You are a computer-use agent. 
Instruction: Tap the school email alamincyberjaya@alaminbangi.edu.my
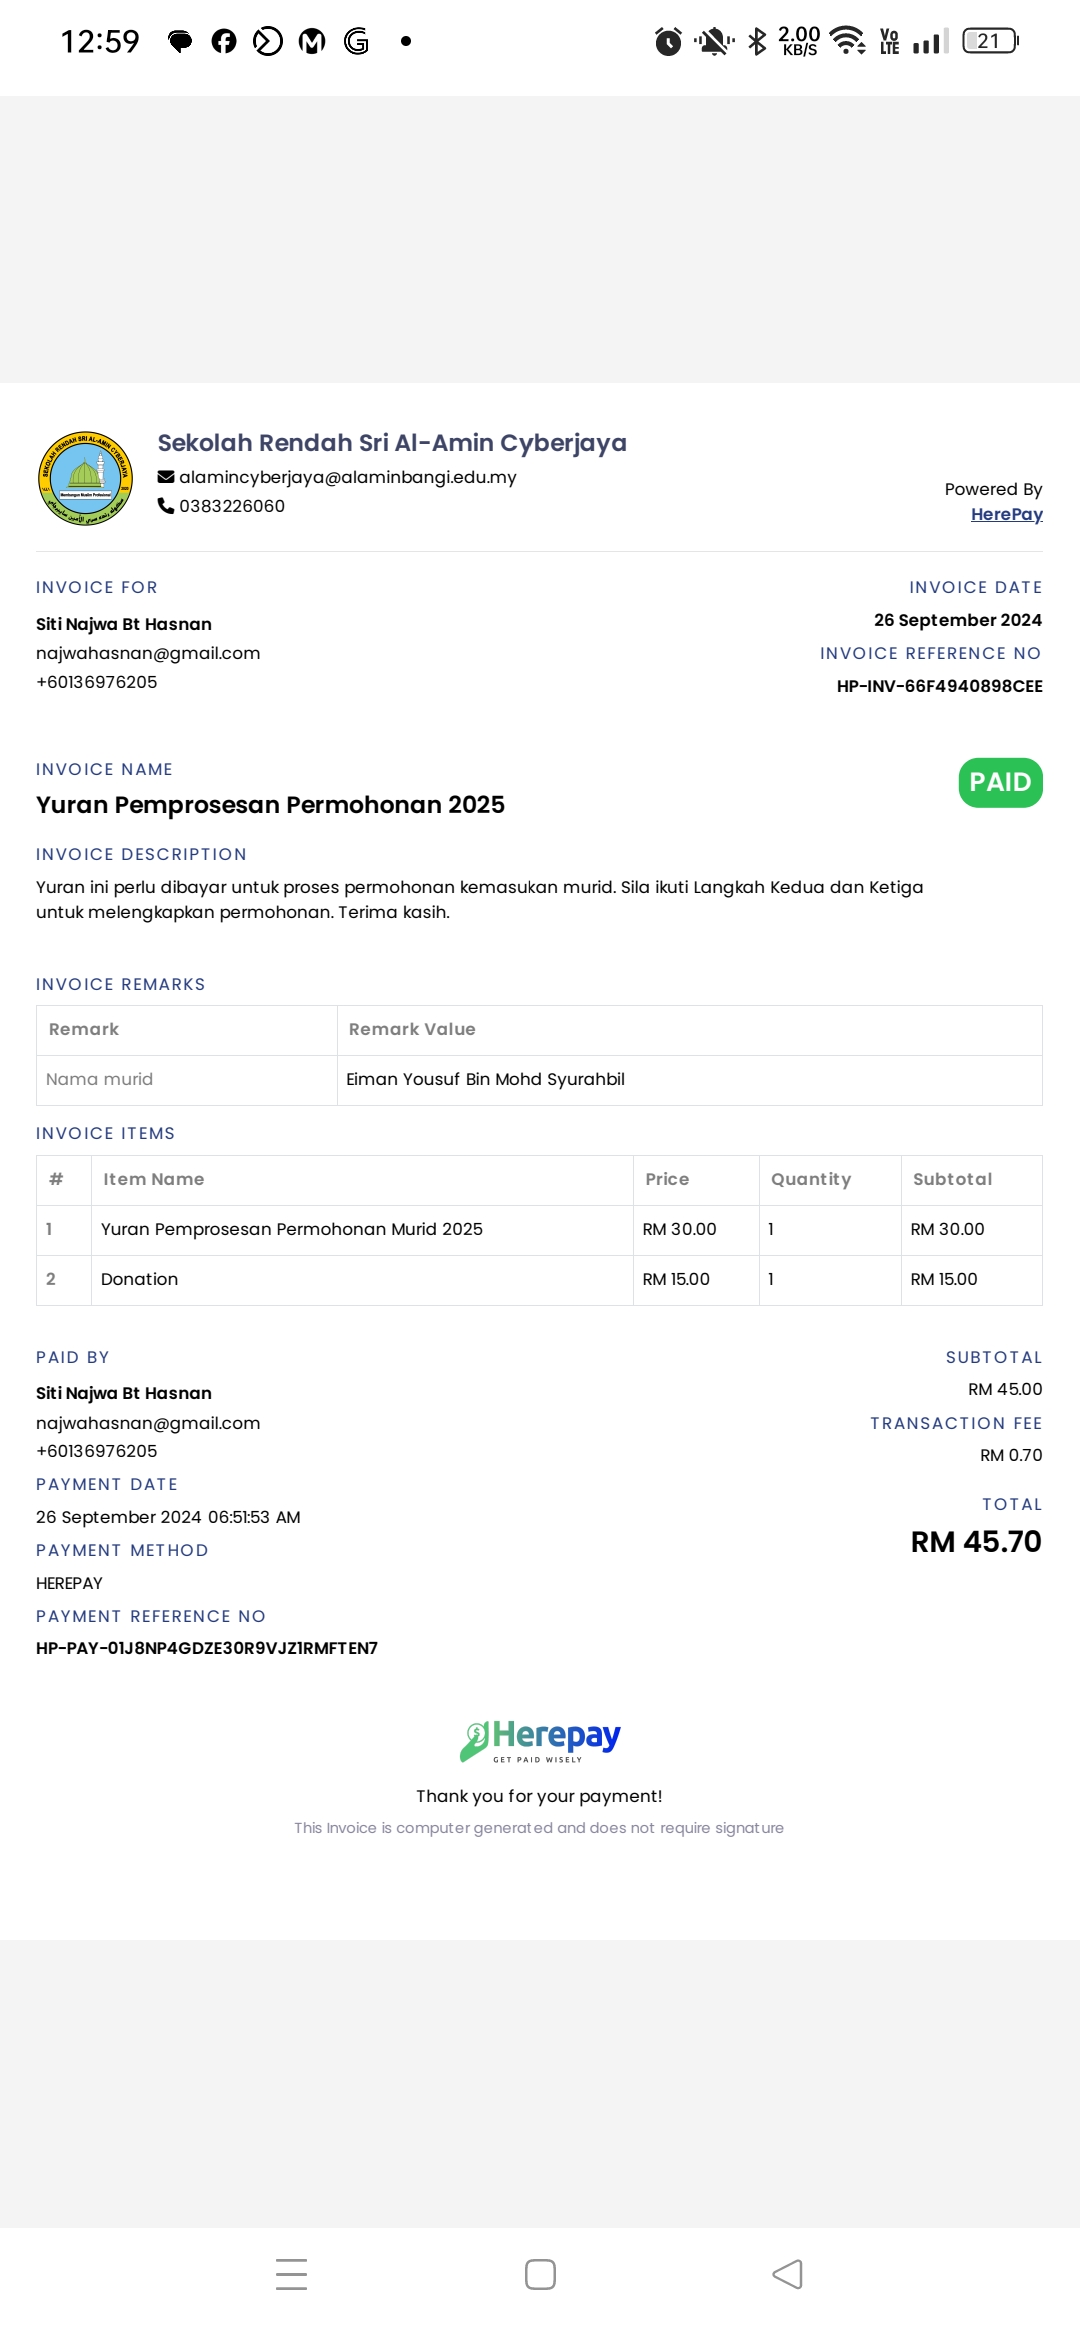coord(348,477)
